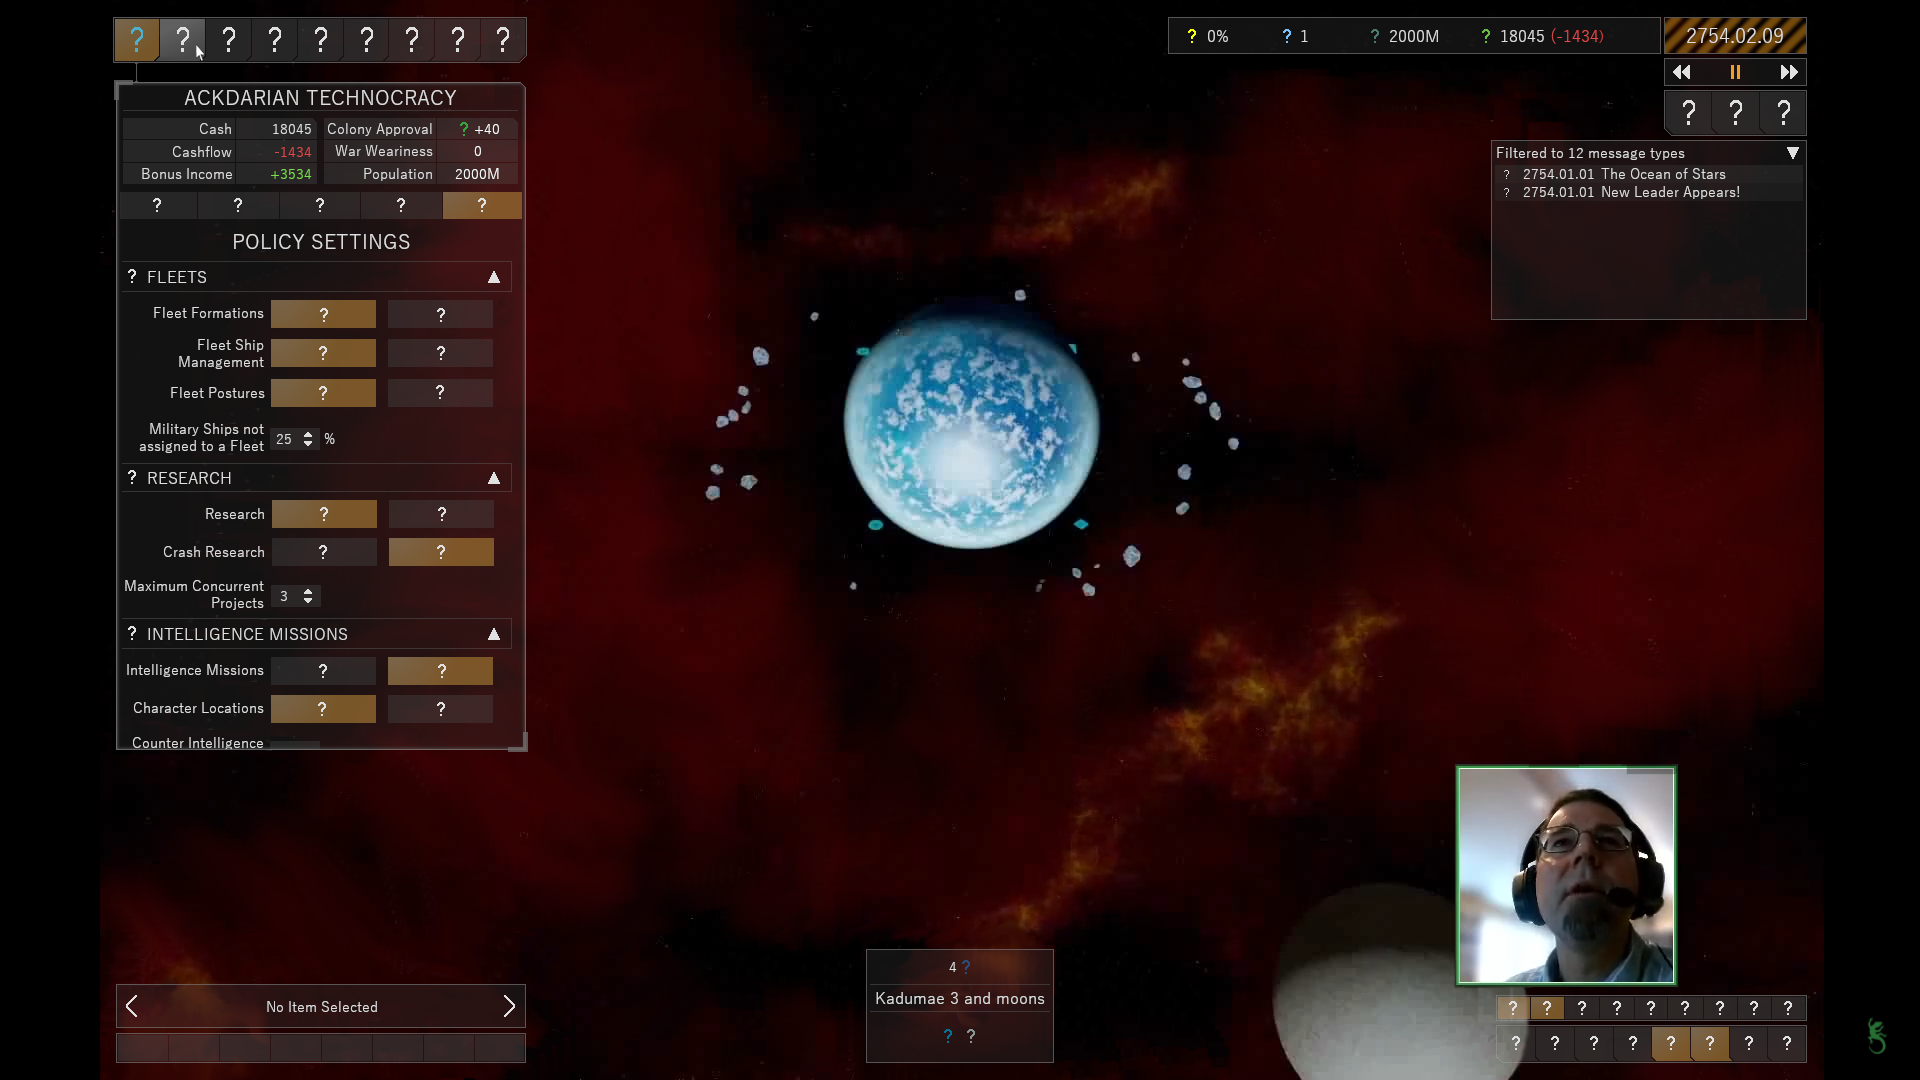Viewport: 1920px width, 1080px height.
Task: Pause the game using the pause icon
Action: [x=1735, y=72]
